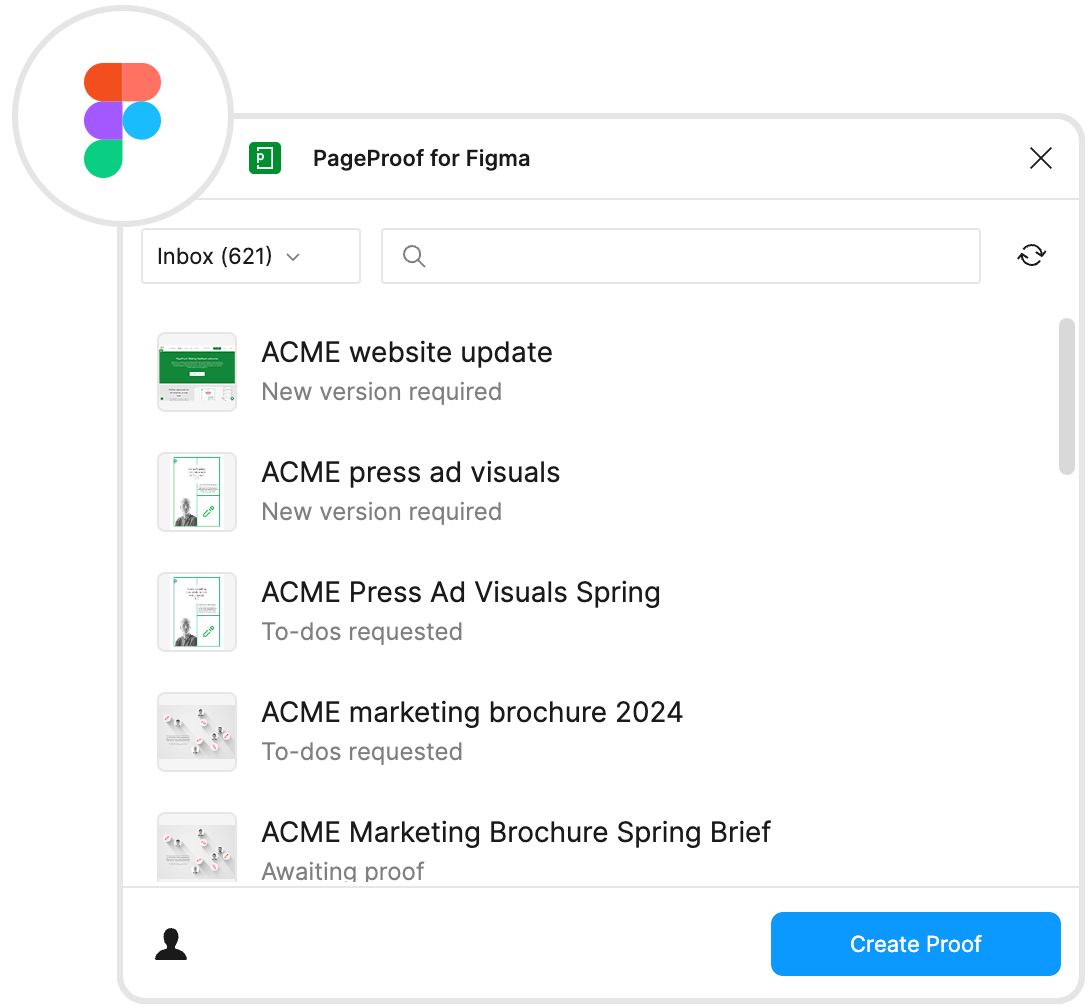Expand the inbox filter chevron

point(294,257)
